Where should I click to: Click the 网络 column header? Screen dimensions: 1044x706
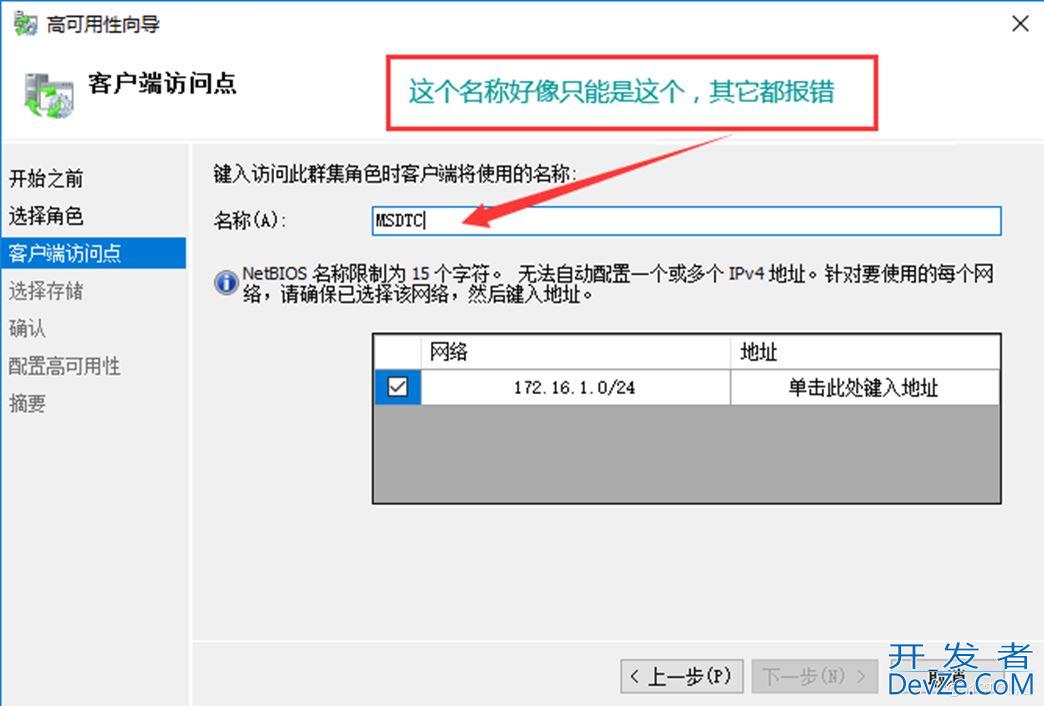(x=575, y=351)
